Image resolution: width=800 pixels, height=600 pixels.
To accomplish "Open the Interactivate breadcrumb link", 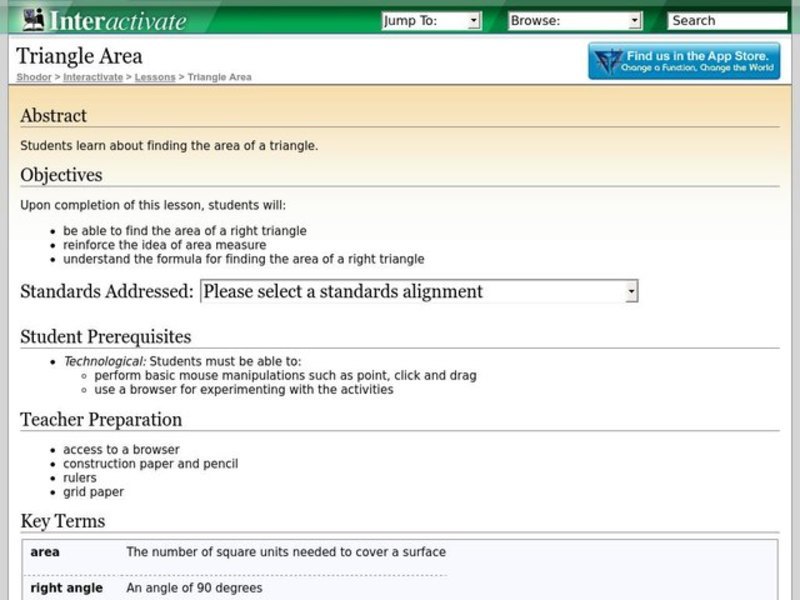I will [93, 77].
